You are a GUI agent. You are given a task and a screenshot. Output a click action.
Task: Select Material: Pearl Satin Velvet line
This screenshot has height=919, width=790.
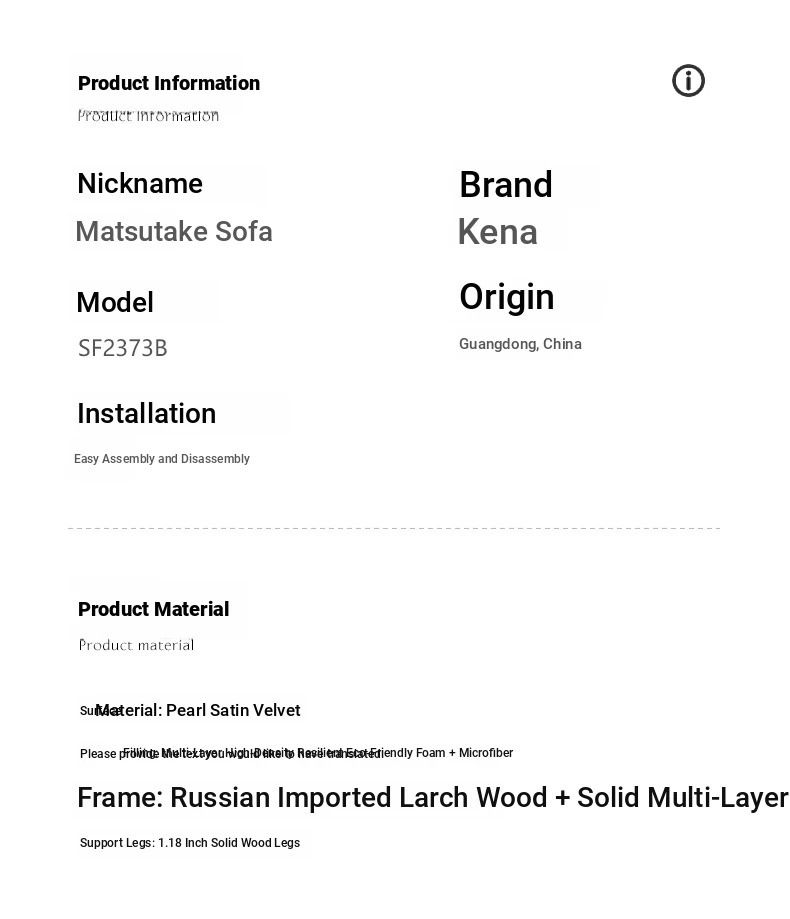click(x=198, y=710)
